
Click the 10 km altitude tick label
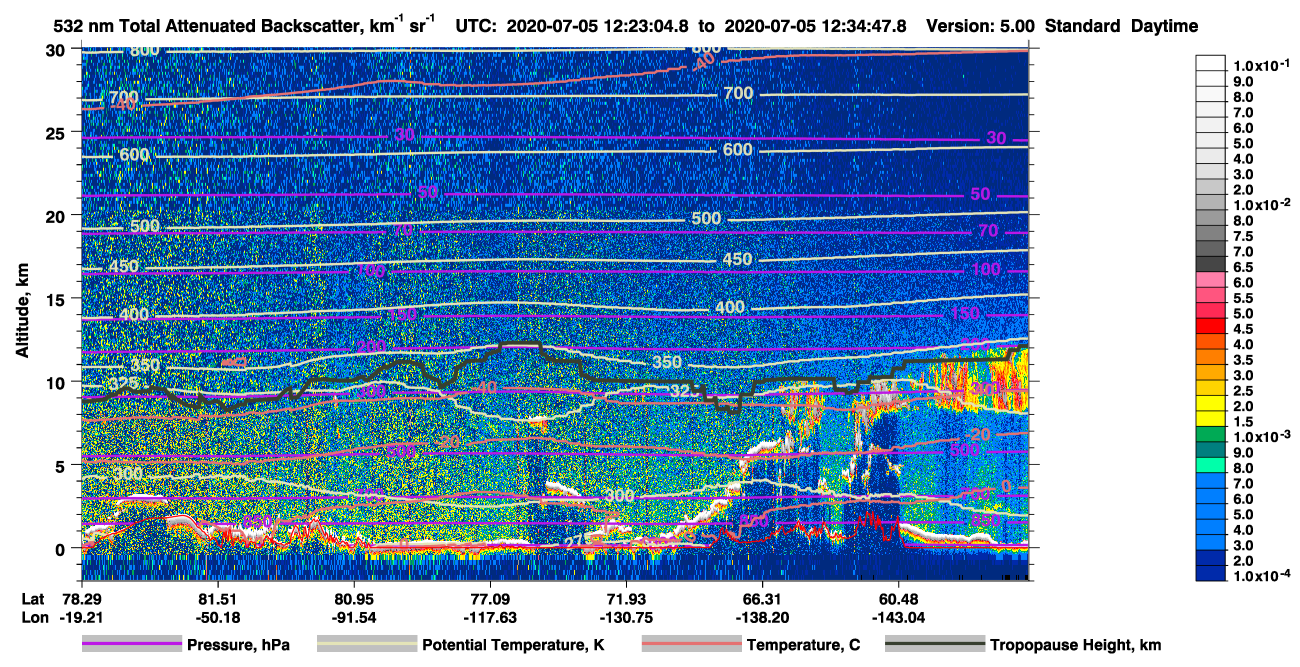point(55,381)
